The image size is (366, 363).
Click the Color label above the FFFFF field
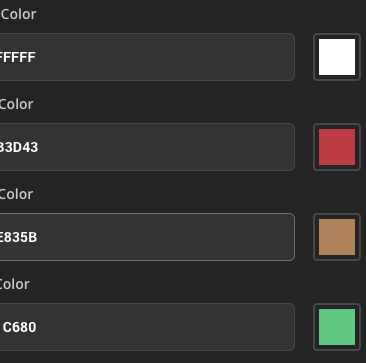[x=18, y=14]
